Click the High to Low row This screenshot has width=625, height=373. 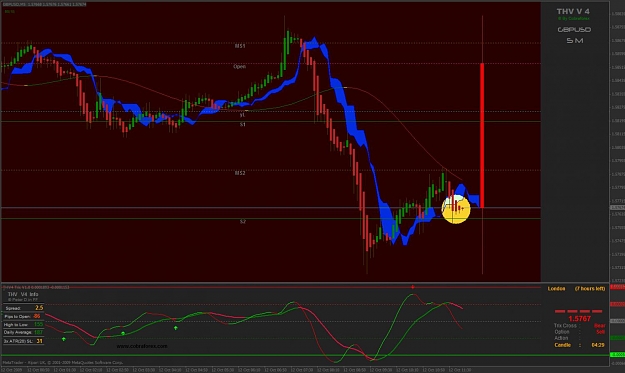tap(24, 324)
